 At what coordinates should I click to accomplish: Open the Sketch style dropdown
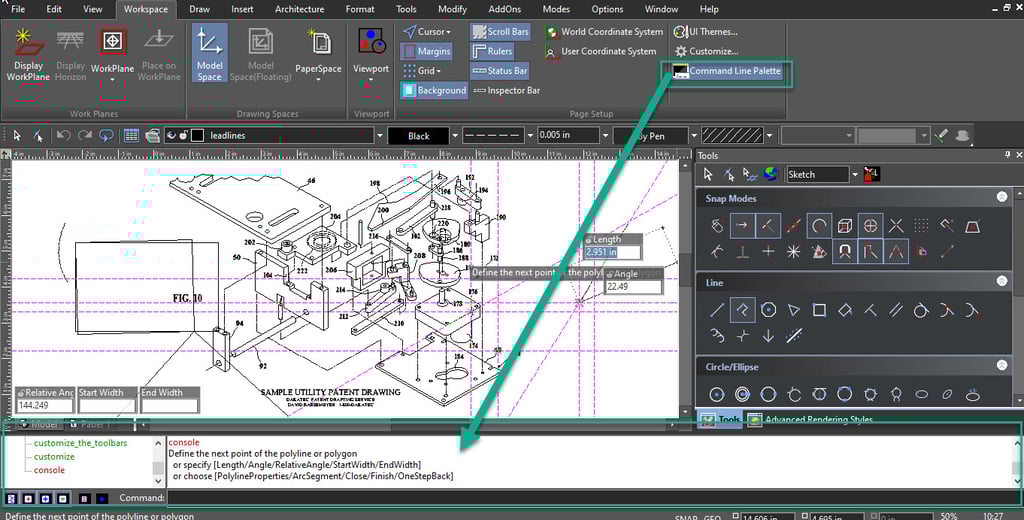pos(854,174)
